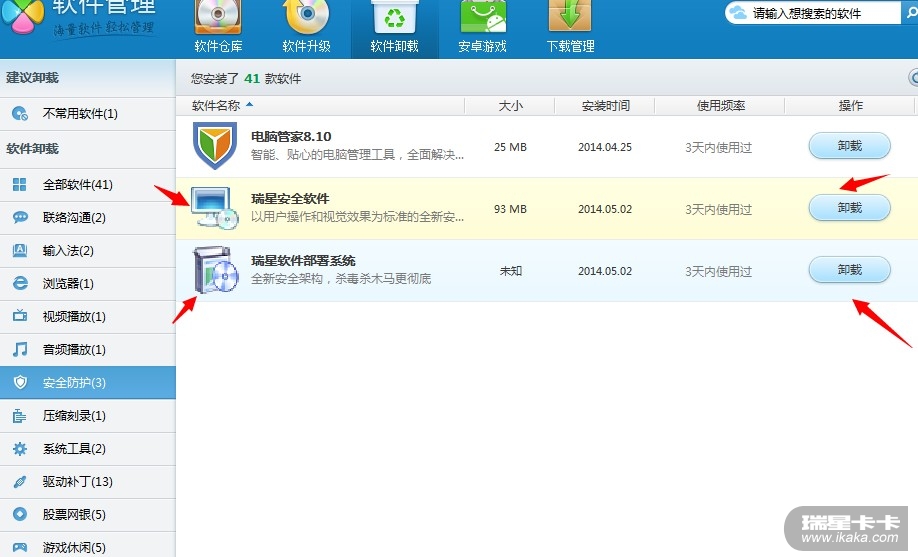The width and height of the screenshot is (918, 557).
Task: Sort by the 软件名称 column header
Action: 216,105
